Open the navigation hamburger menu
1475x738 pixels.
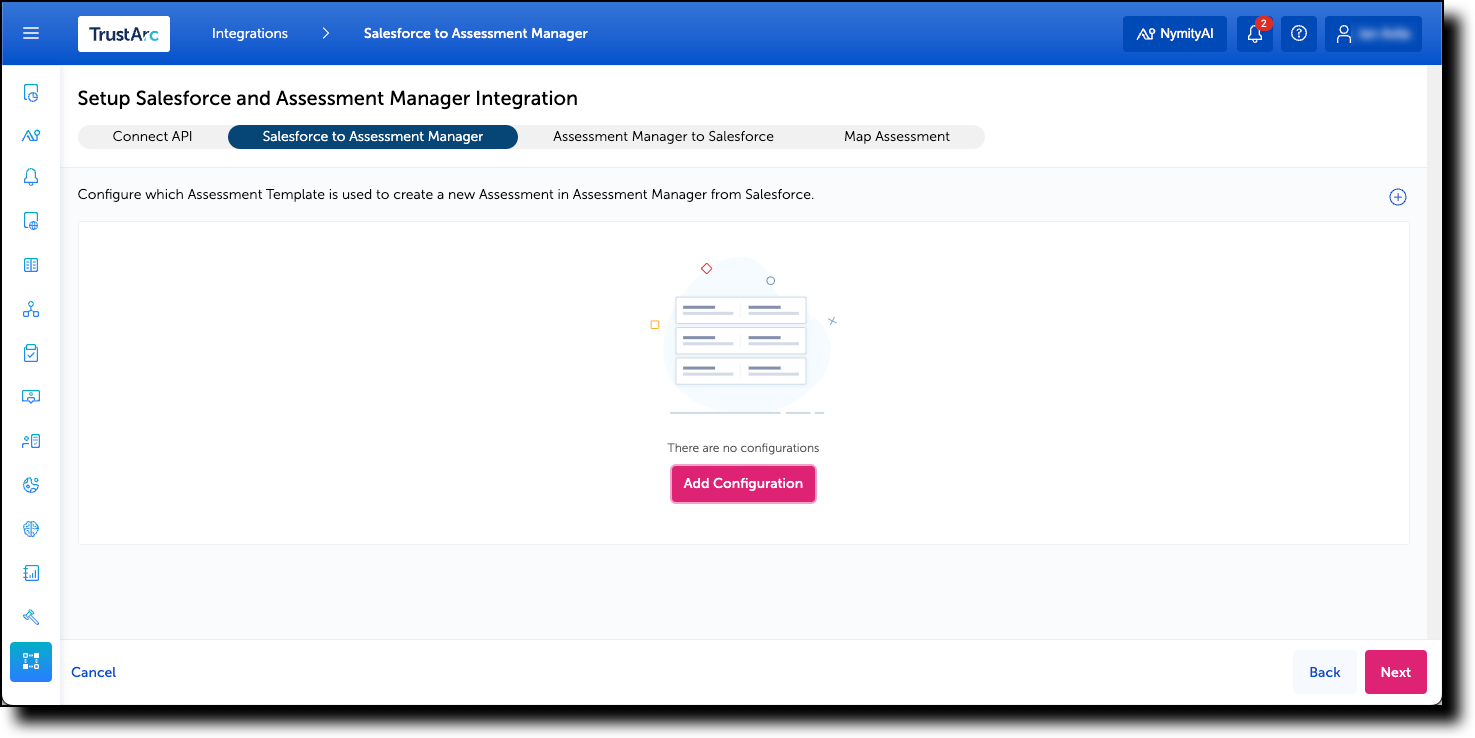pos(30,33)
